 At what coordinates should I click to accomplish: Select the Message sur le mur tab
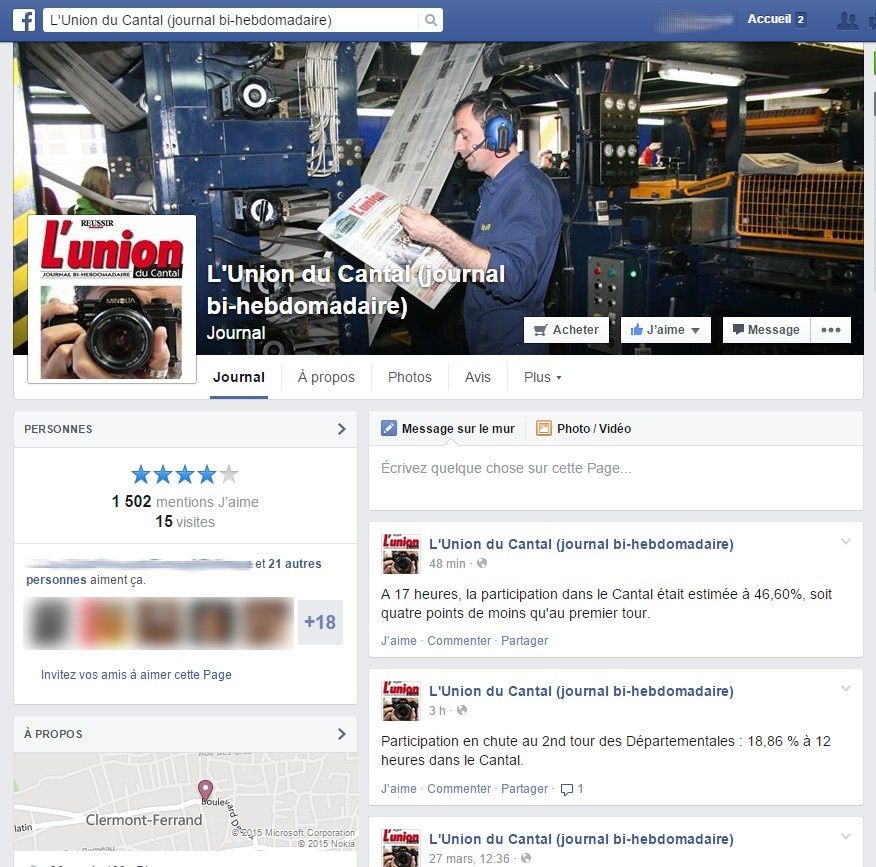(x=448, y=428)
